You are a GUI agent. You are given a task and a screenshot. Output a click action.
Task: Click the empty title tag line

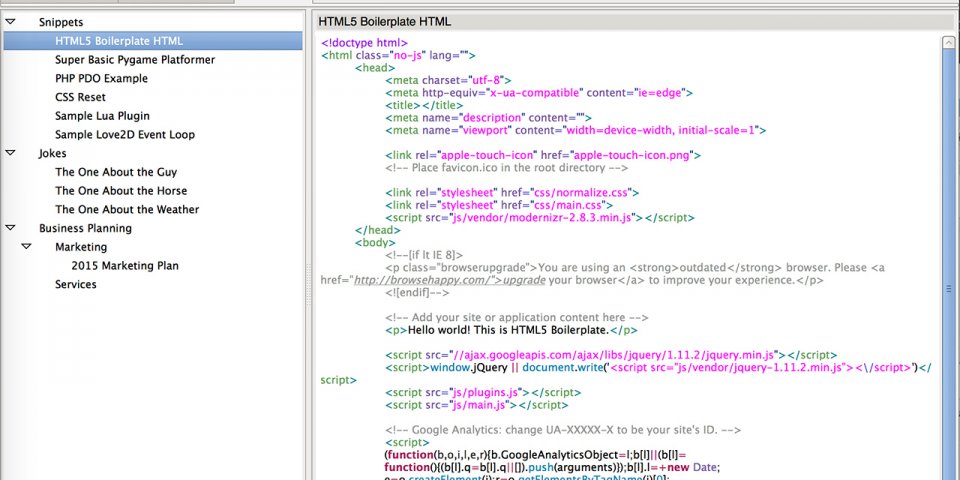(424, 105)
